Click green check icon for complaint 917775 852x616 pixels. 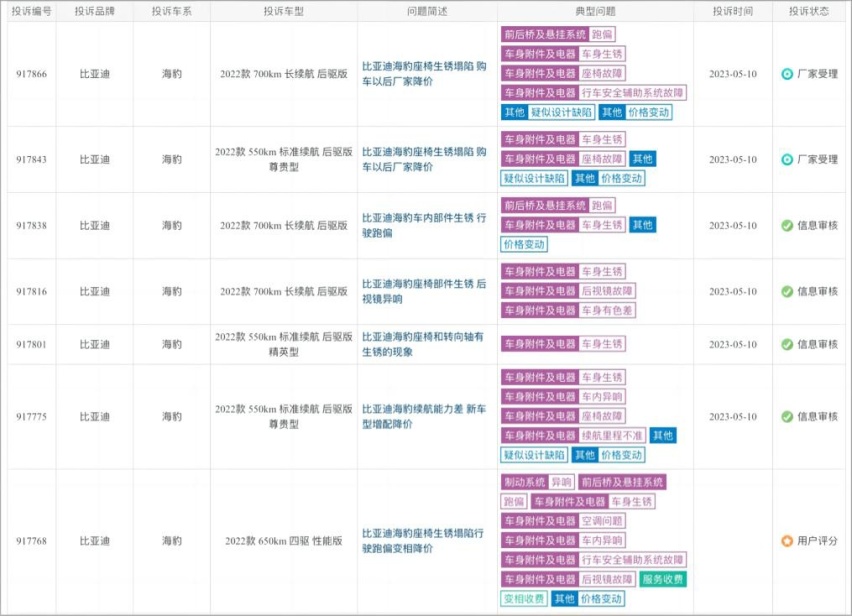[787, 416]
